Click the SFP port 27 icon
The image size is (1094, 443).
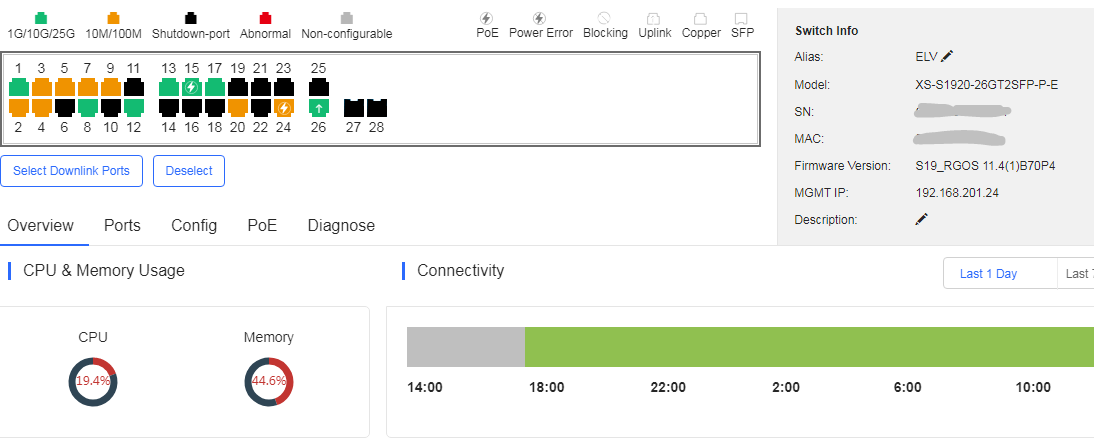354,107
